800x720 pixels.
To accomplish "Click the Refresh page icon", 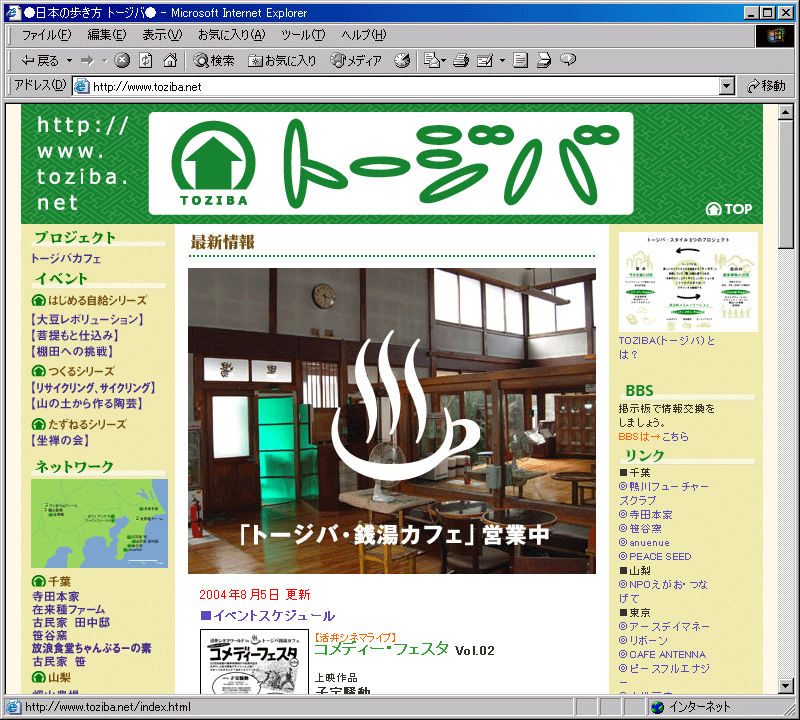I will click(x=146, y=60).
